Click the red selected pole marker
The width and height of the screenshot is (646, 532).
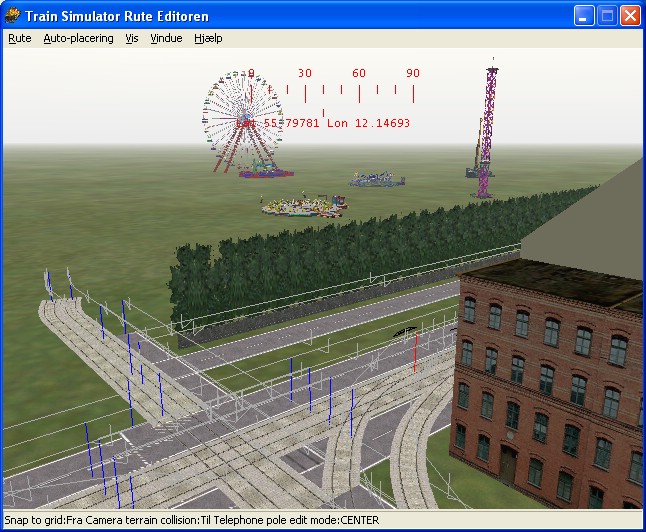[416, 352]
